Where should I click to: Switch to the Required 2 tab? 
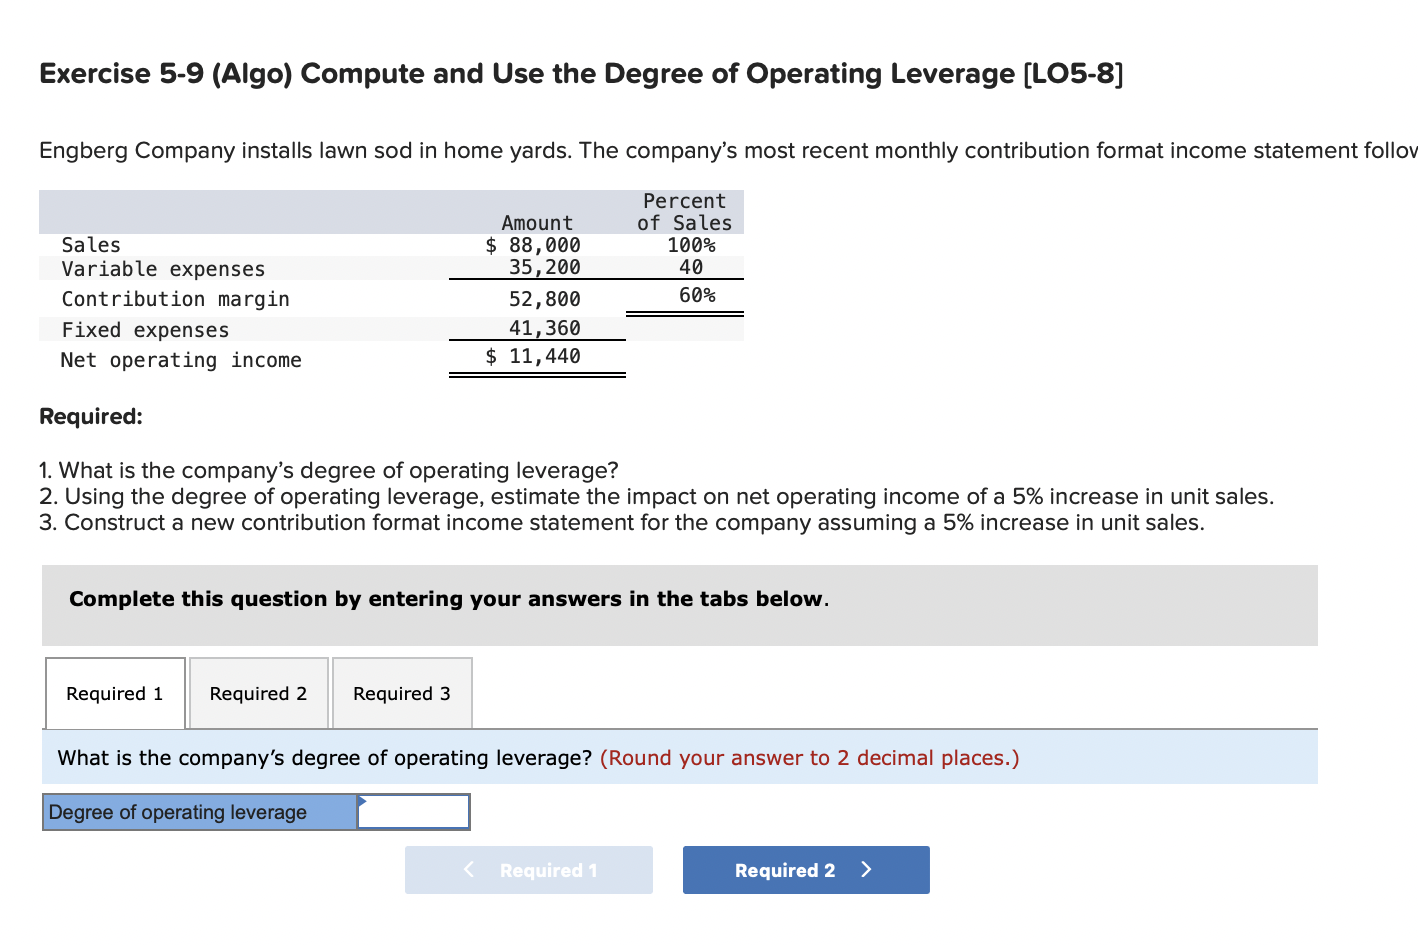point(257,693)
